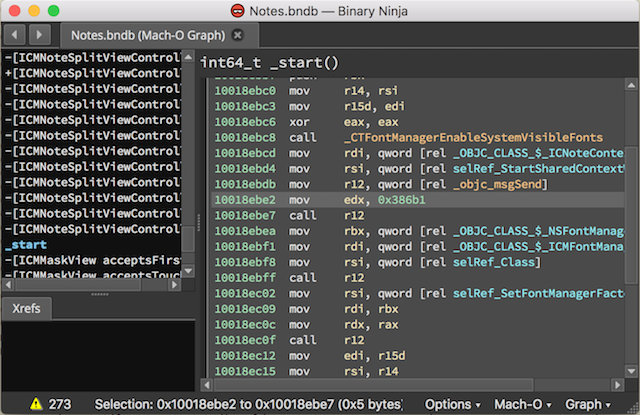Click function list horizontal scroll left arrow
This screenshot has height=415, width=640.
(8, 284)
